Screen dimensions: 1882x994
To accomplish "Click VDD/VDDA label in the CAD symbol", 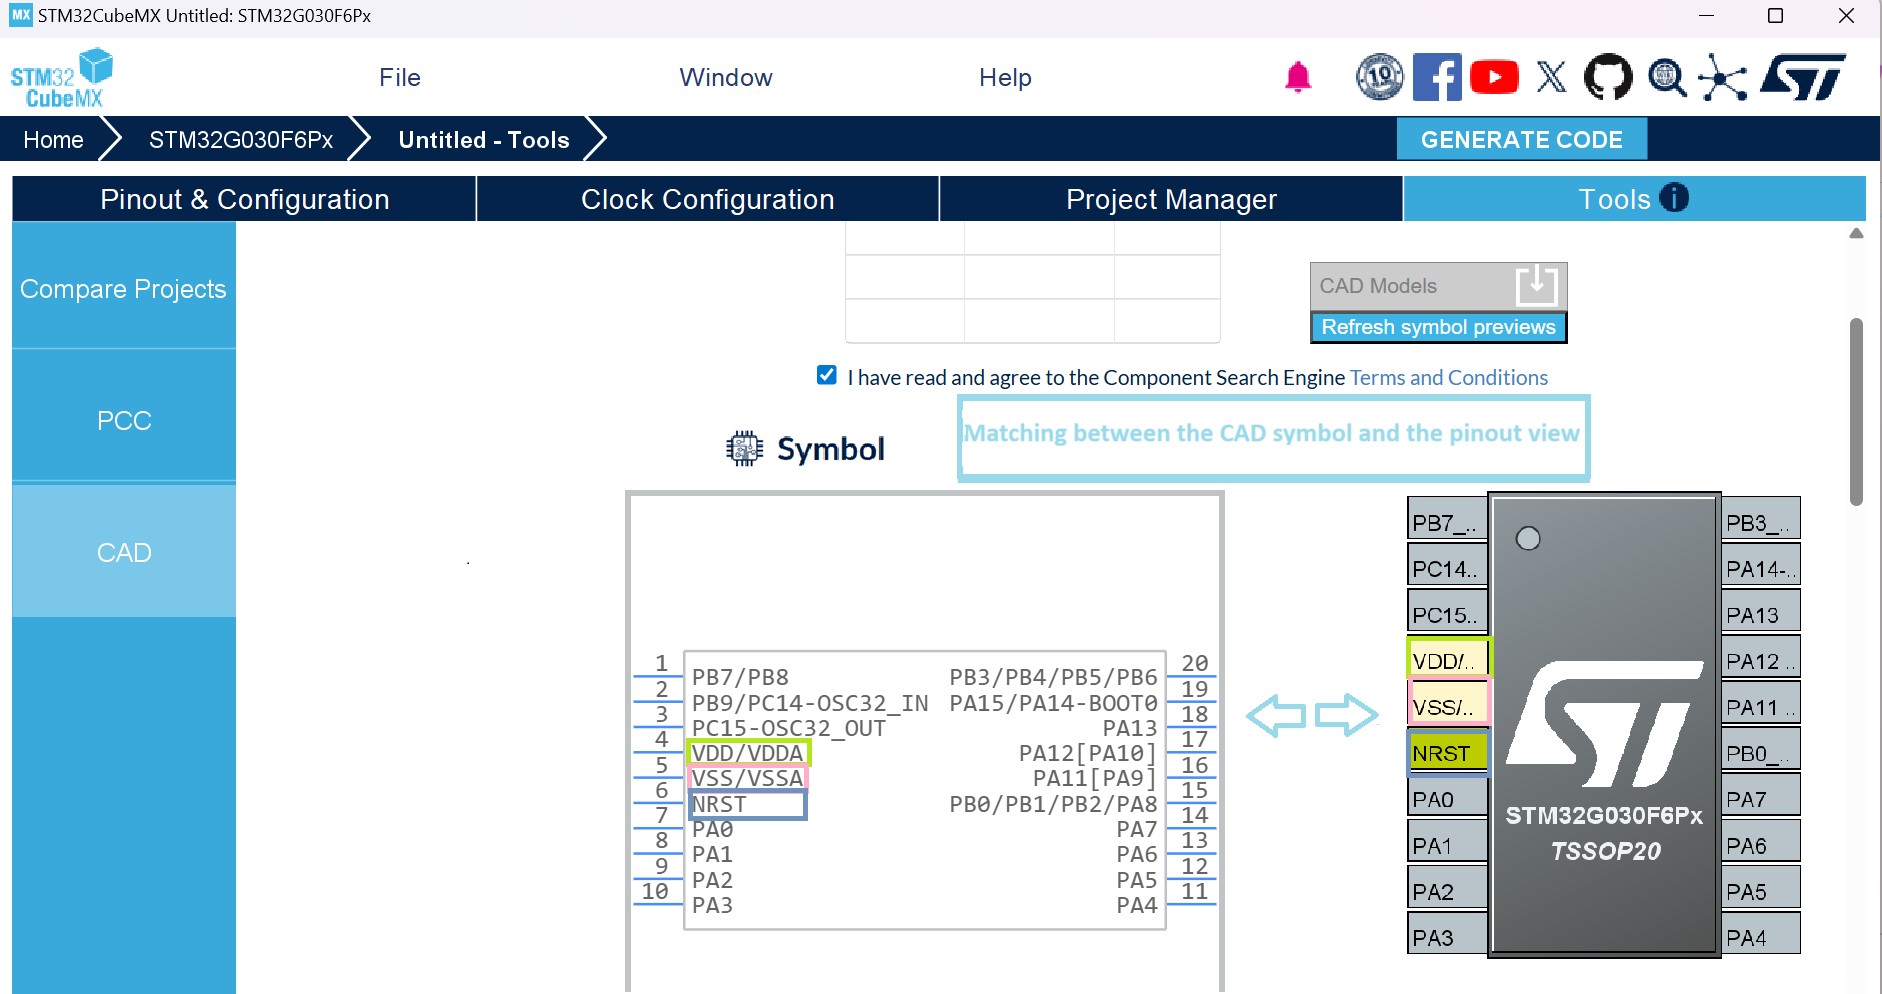I will point(748,753).
